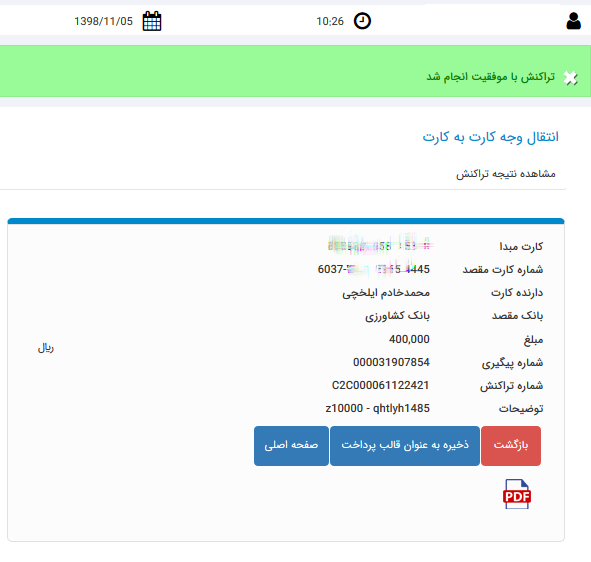
Task: Dismiss the green success message with X
Action: [x=570, y=78]
